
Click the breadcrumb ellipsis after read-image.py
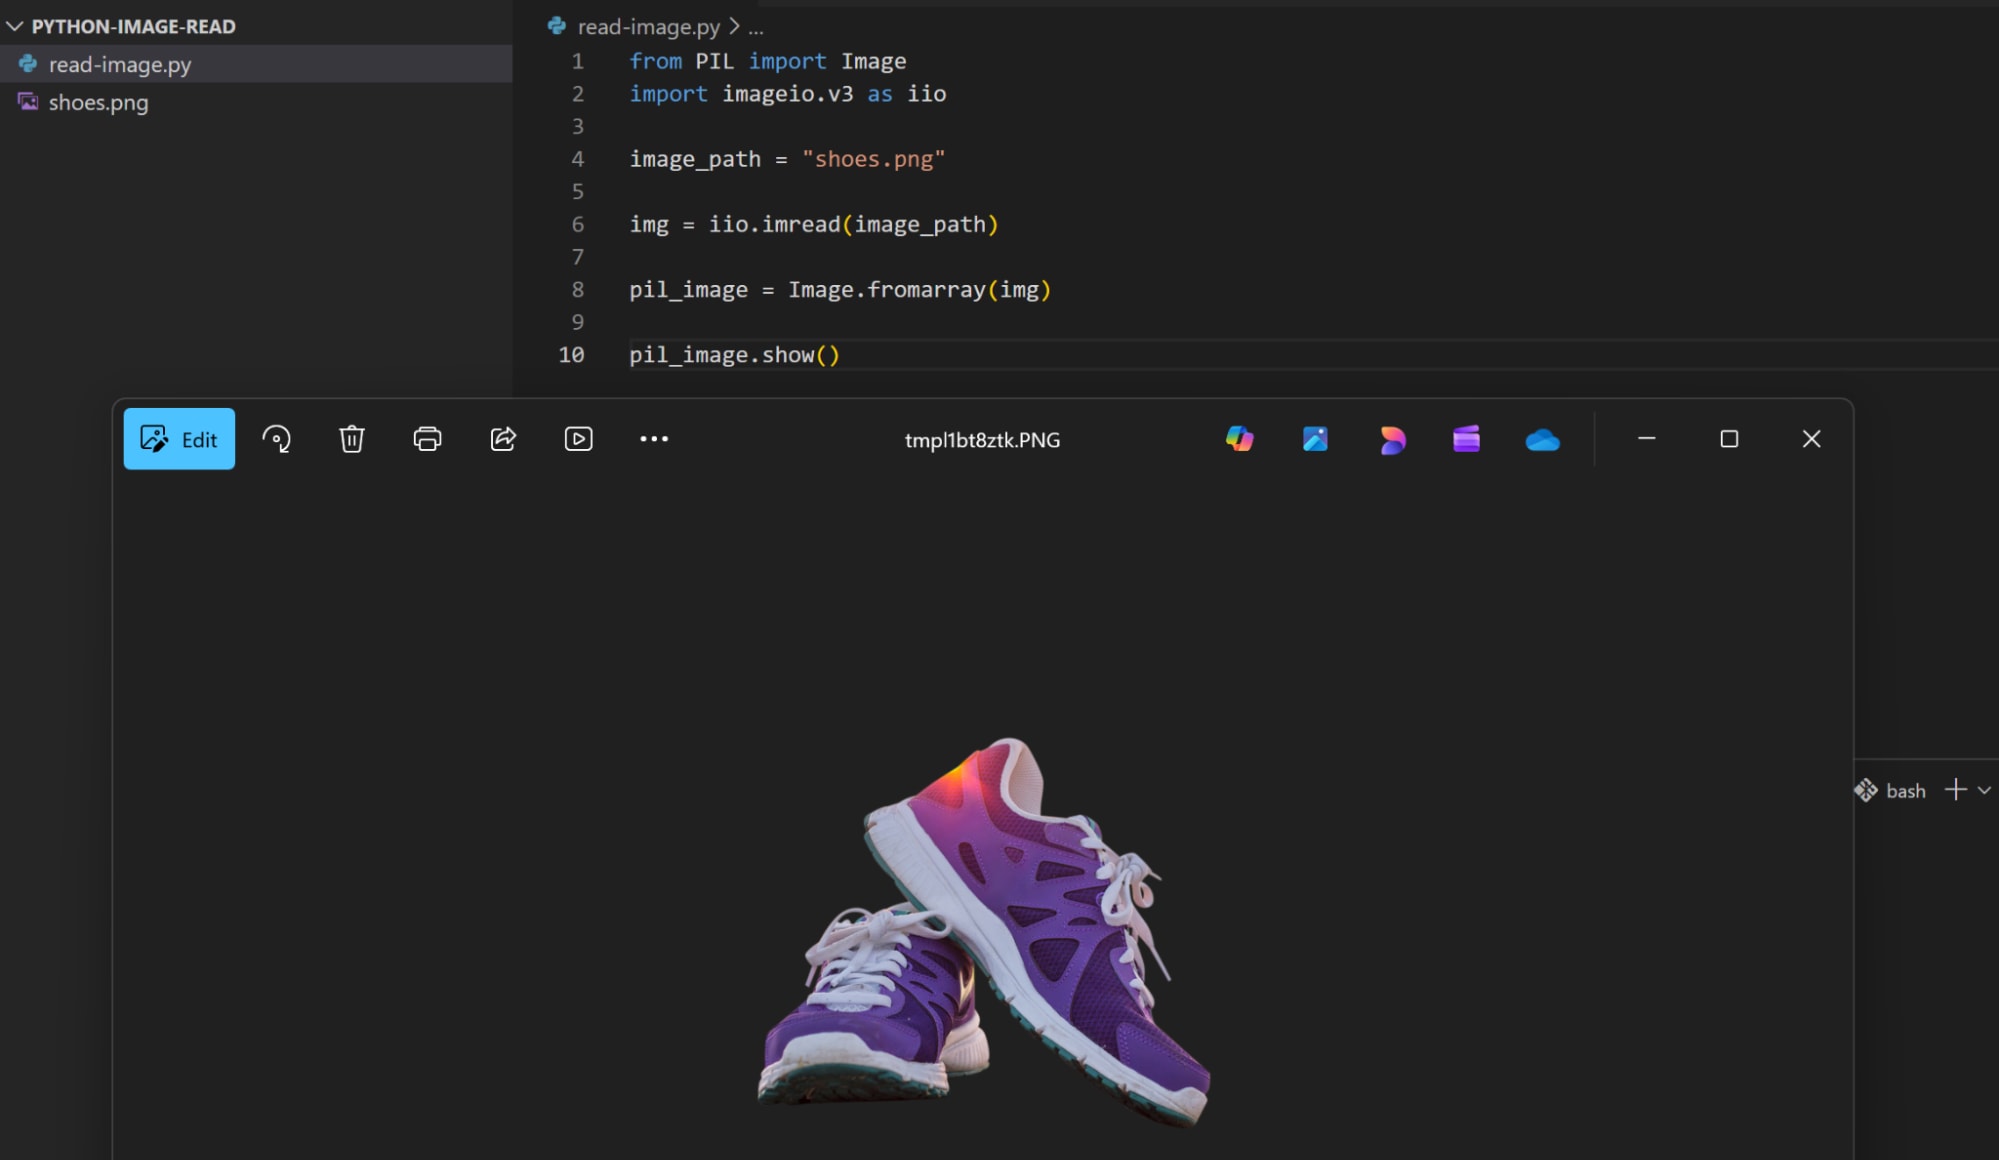[x=756, y=28]
